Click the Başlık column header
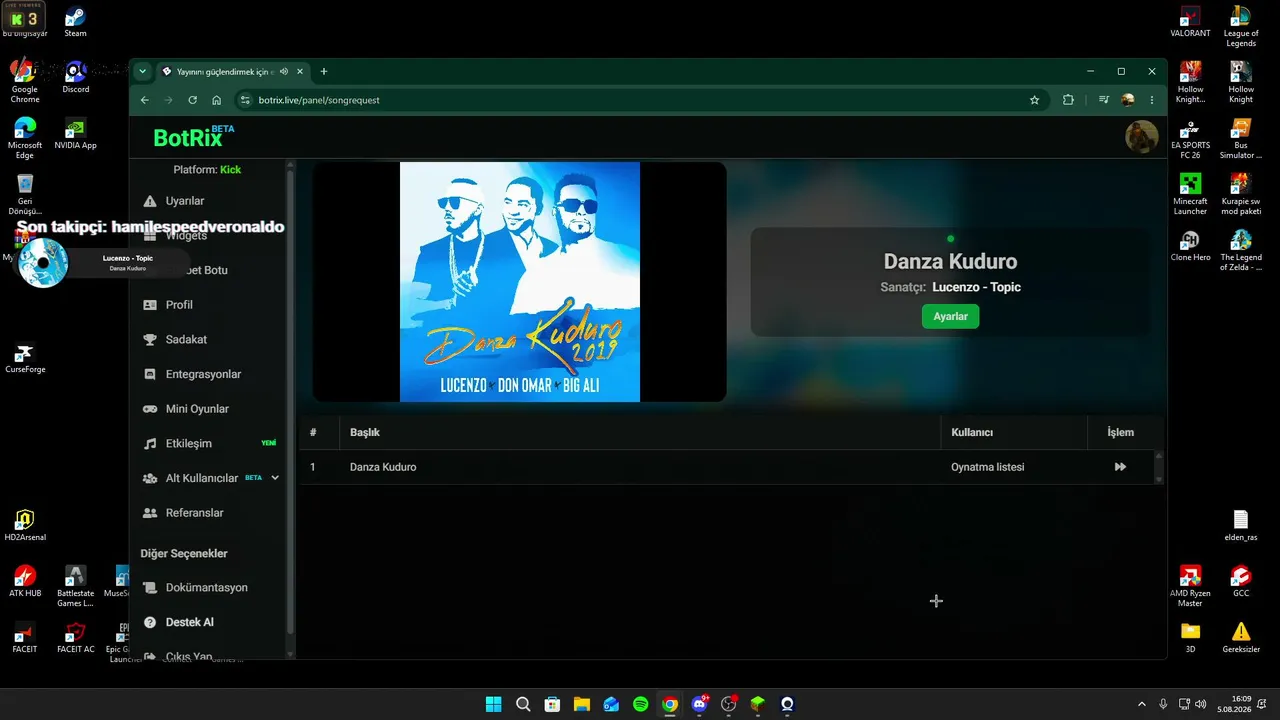The image size is (1280, 720). 364,432
